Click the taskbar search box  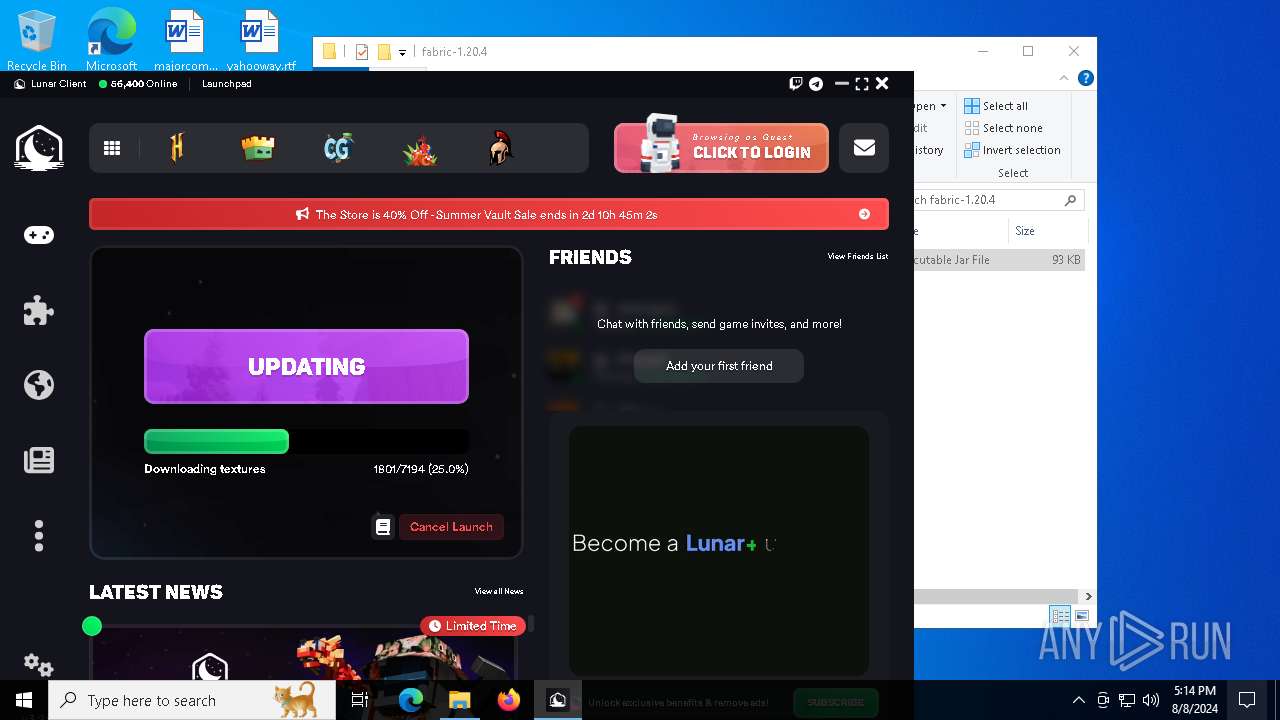192,700
